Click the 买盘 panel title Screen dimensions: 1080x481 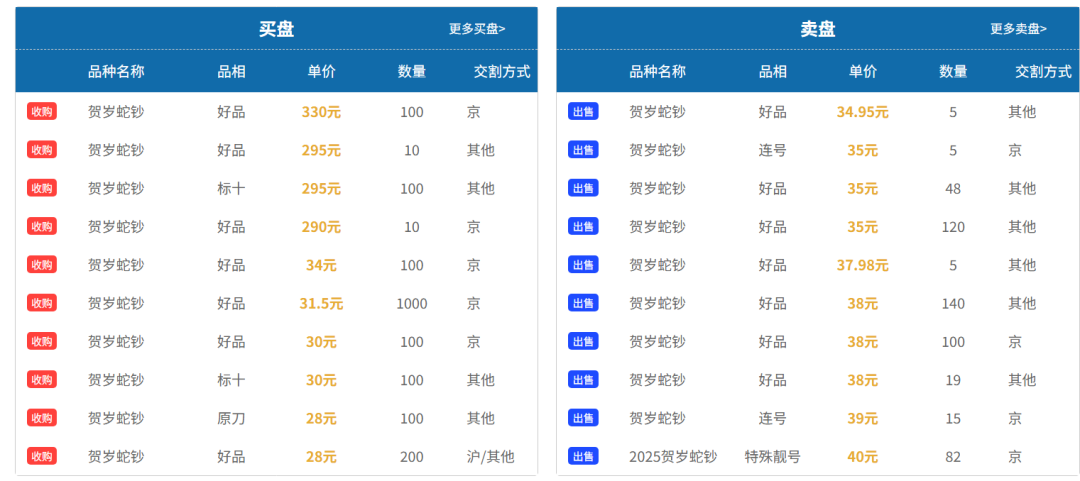(277, 29)
